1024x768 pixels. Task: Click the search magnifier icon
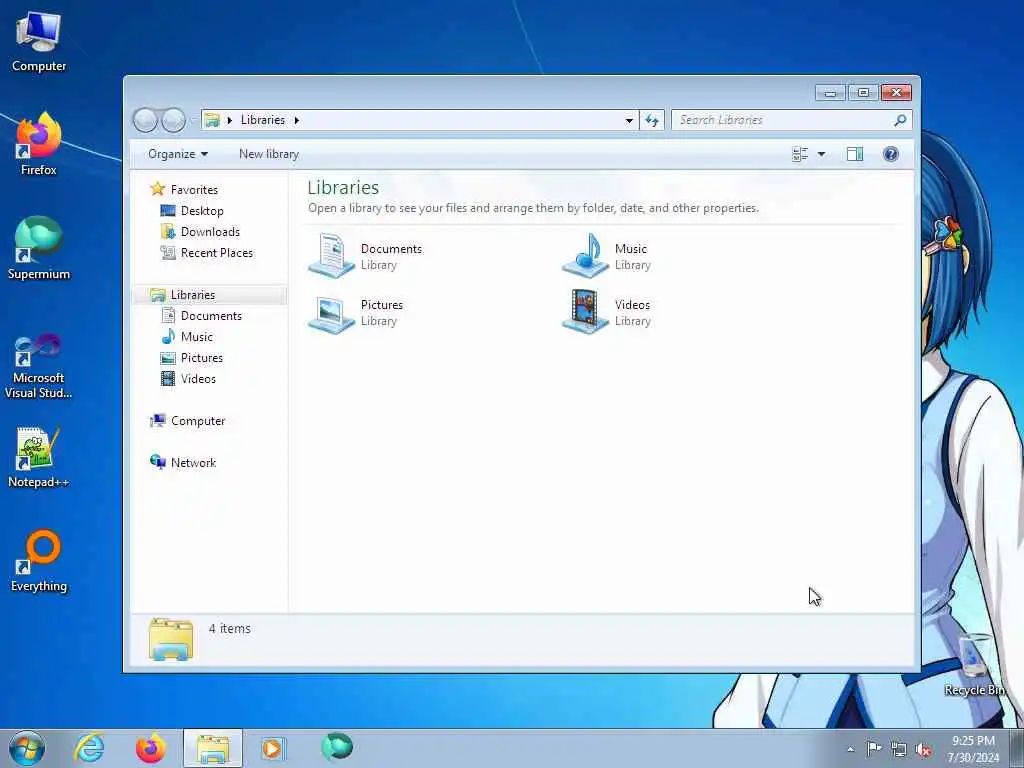900,120
